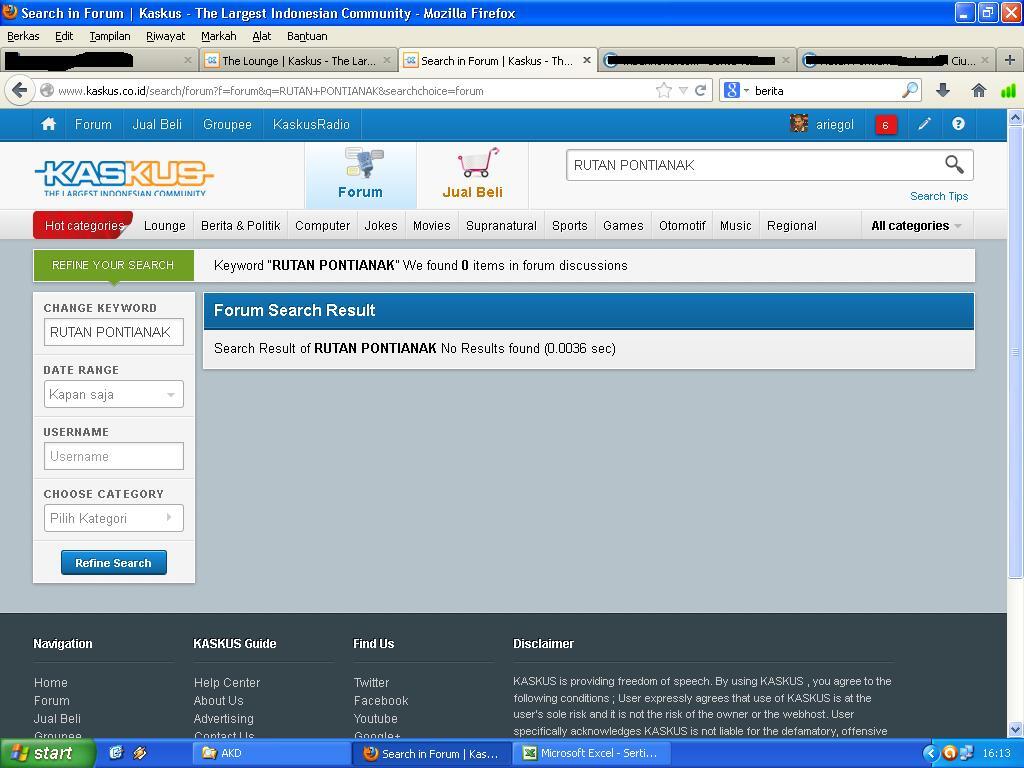The height and width of the screenshot is (768, 1024).
Task: Click the browser search magnifier icon
Action: click(x=910, y=90)
